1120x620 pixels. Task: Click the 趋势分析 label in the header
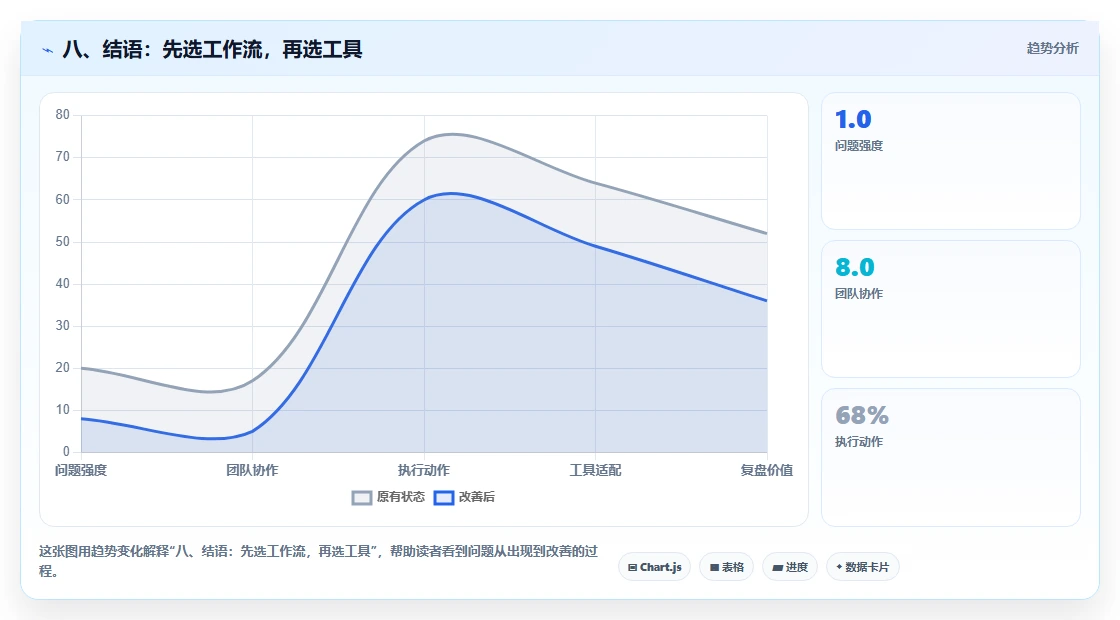tap(1052, 48)
